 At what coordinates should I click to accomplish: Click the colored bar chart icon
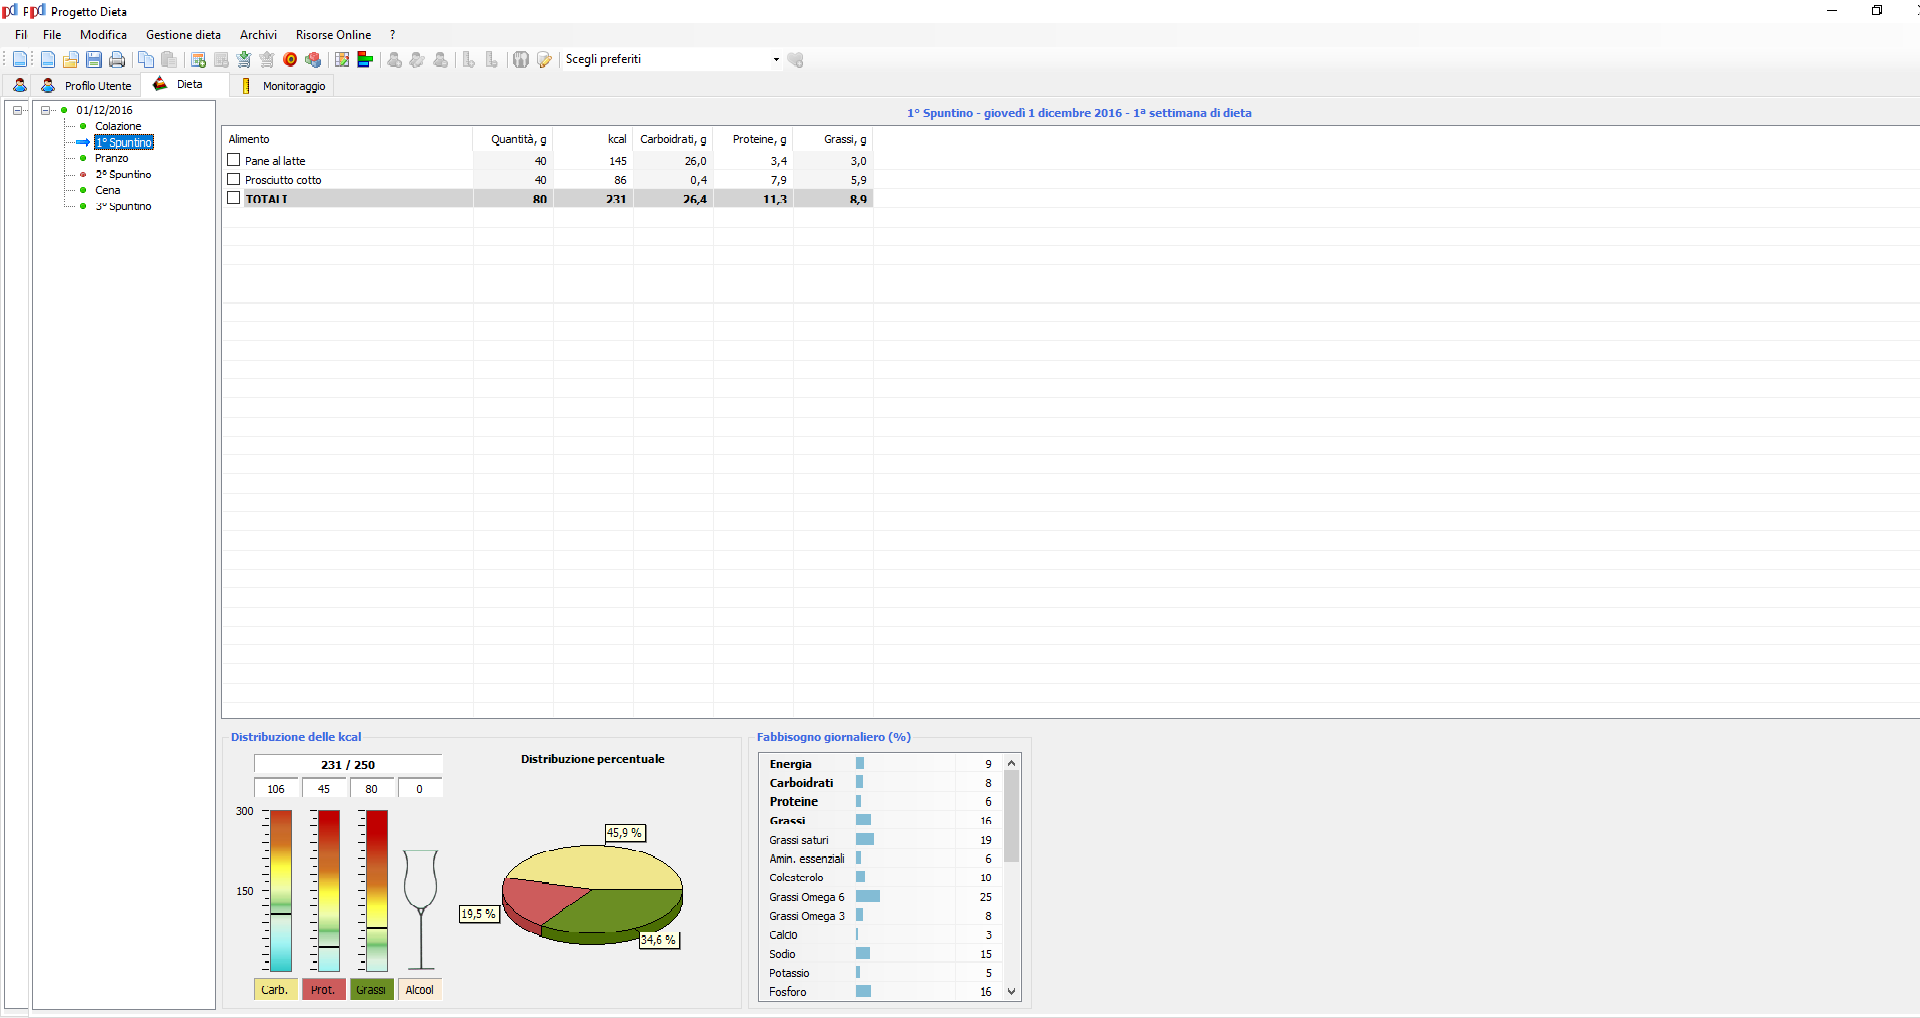tap(365, 60)
